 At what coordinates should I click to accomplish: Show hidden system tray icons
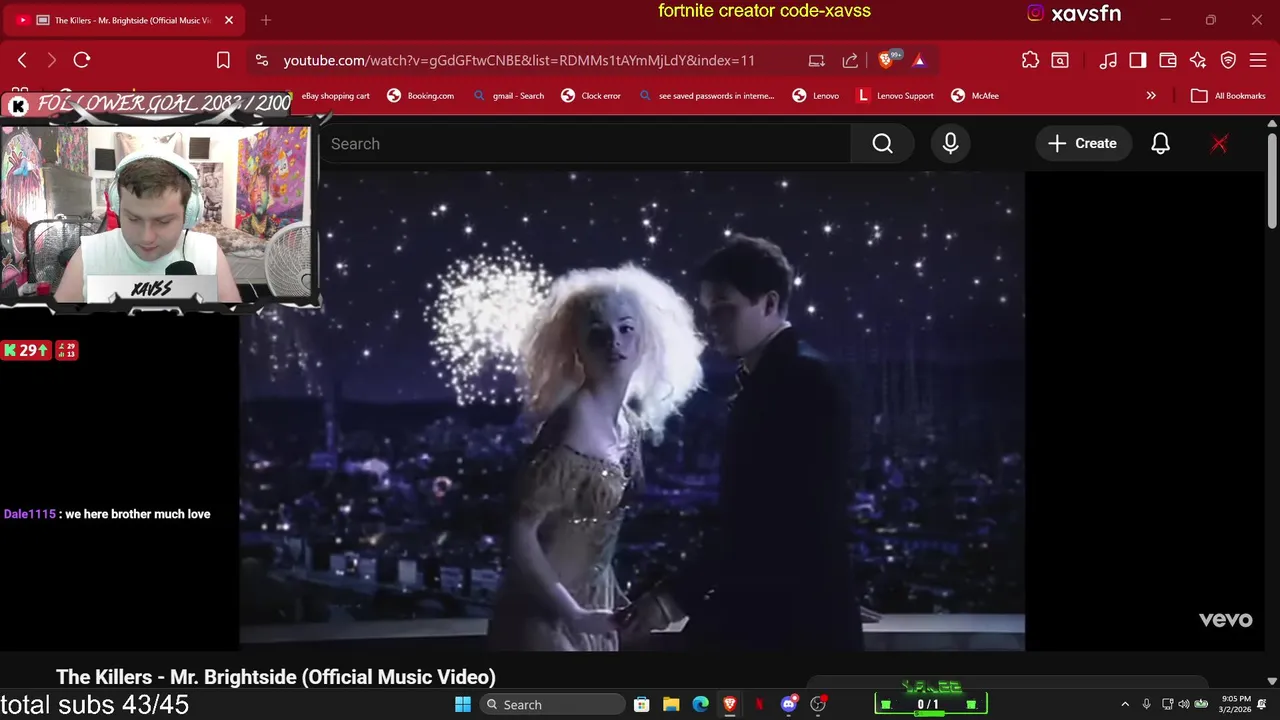click(x=1125, y=704)
